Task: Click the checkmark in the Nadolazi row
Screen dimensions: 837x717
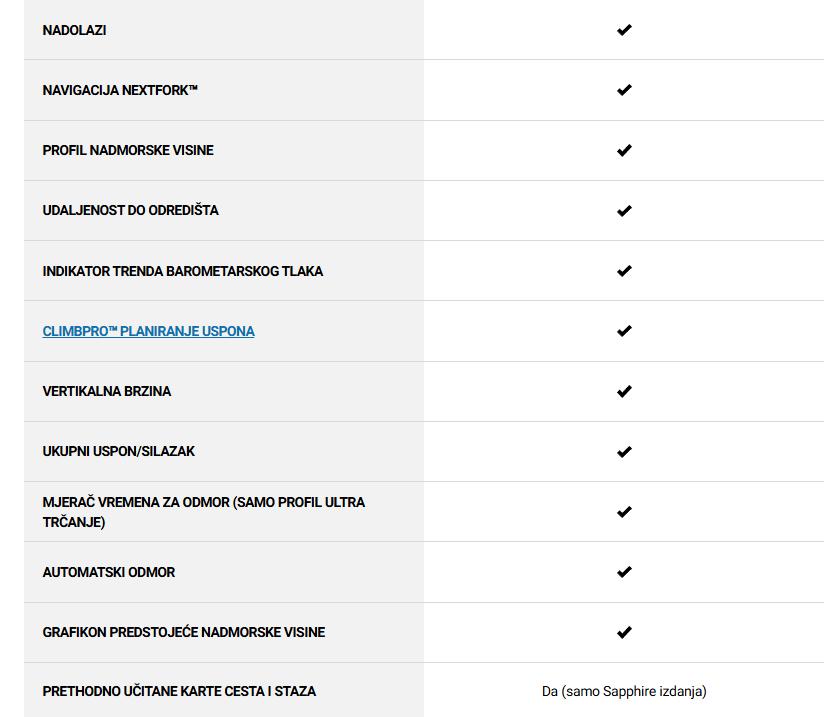Action: click(x=624, y=30)
